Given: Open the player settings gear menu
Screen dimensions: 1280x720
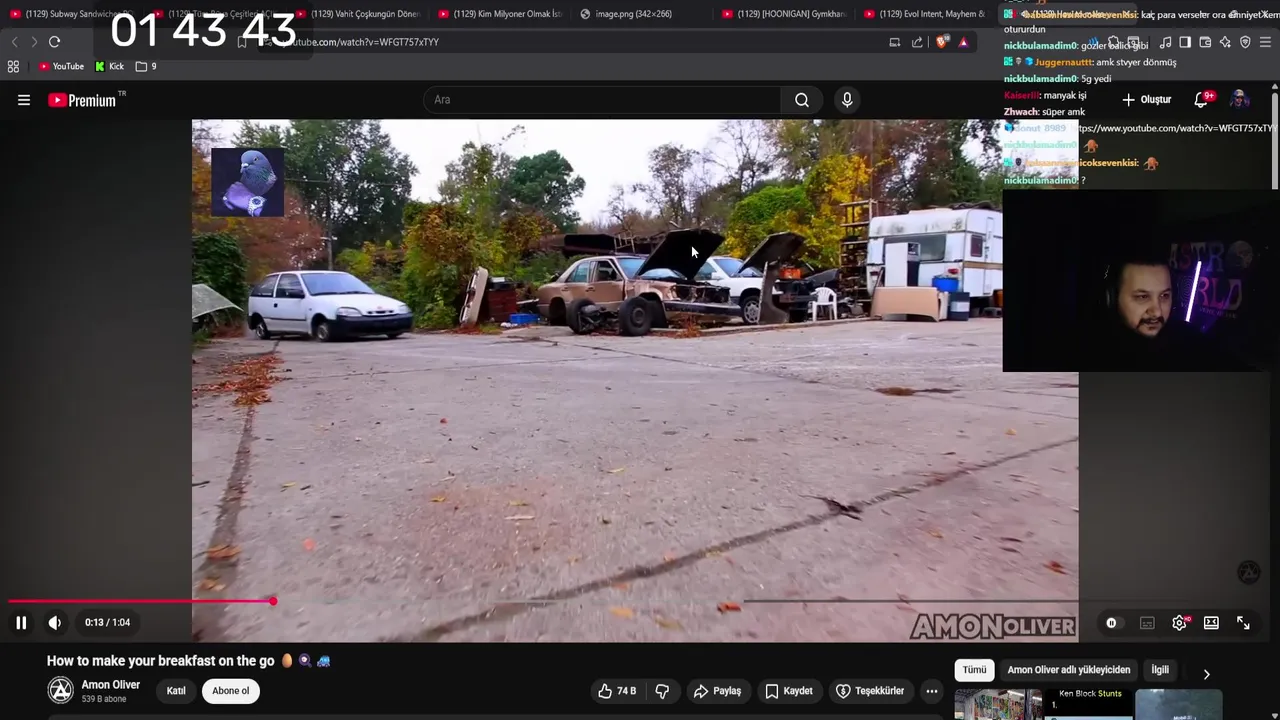Looking at the screenshot, I should [x=1180, y=623].
